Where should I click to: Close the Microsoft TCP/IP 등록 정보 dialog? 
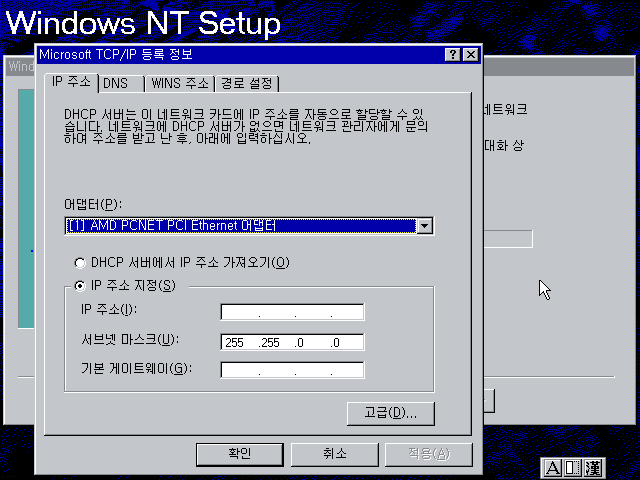[471, 55]
